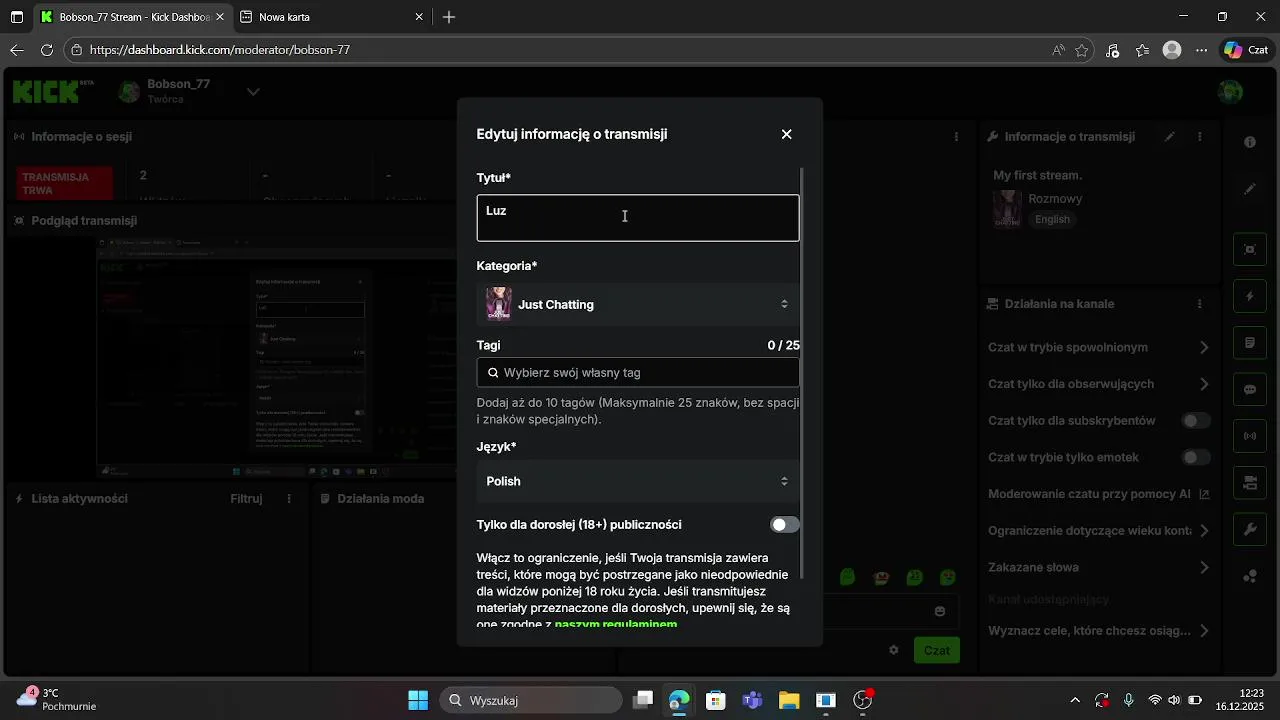Expand Czat w trybie spowolnionym settings

(1099, 347)
